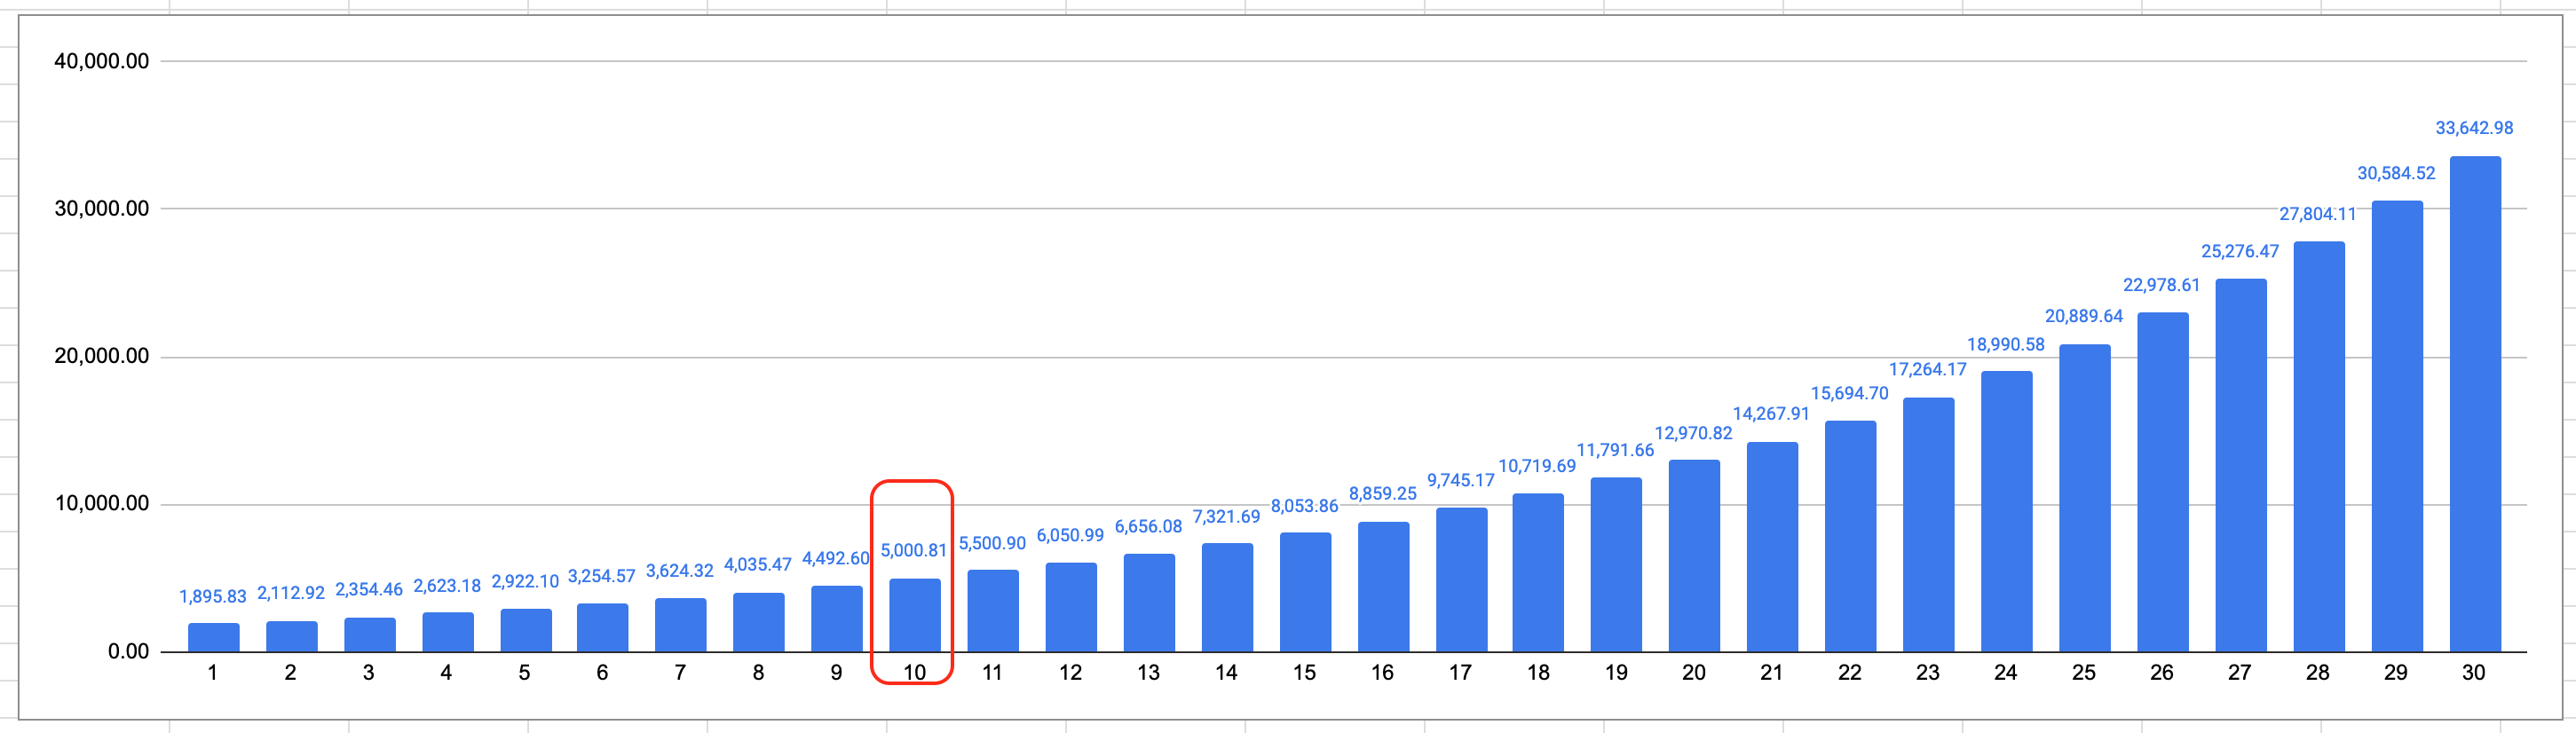The image size is (2576, 733).
Task: Click the 22,978.61 value label
Action: pos(2162,286)
